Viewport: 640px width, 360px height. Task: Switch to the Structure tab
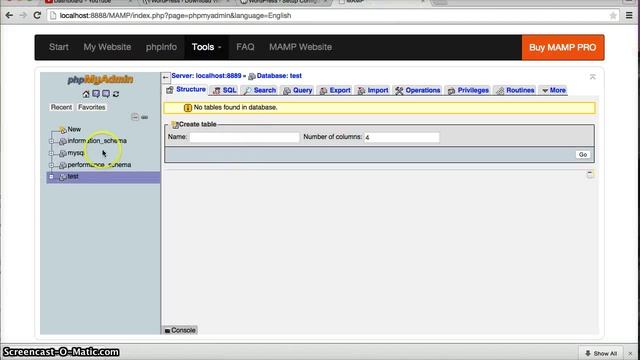[186, 90]
